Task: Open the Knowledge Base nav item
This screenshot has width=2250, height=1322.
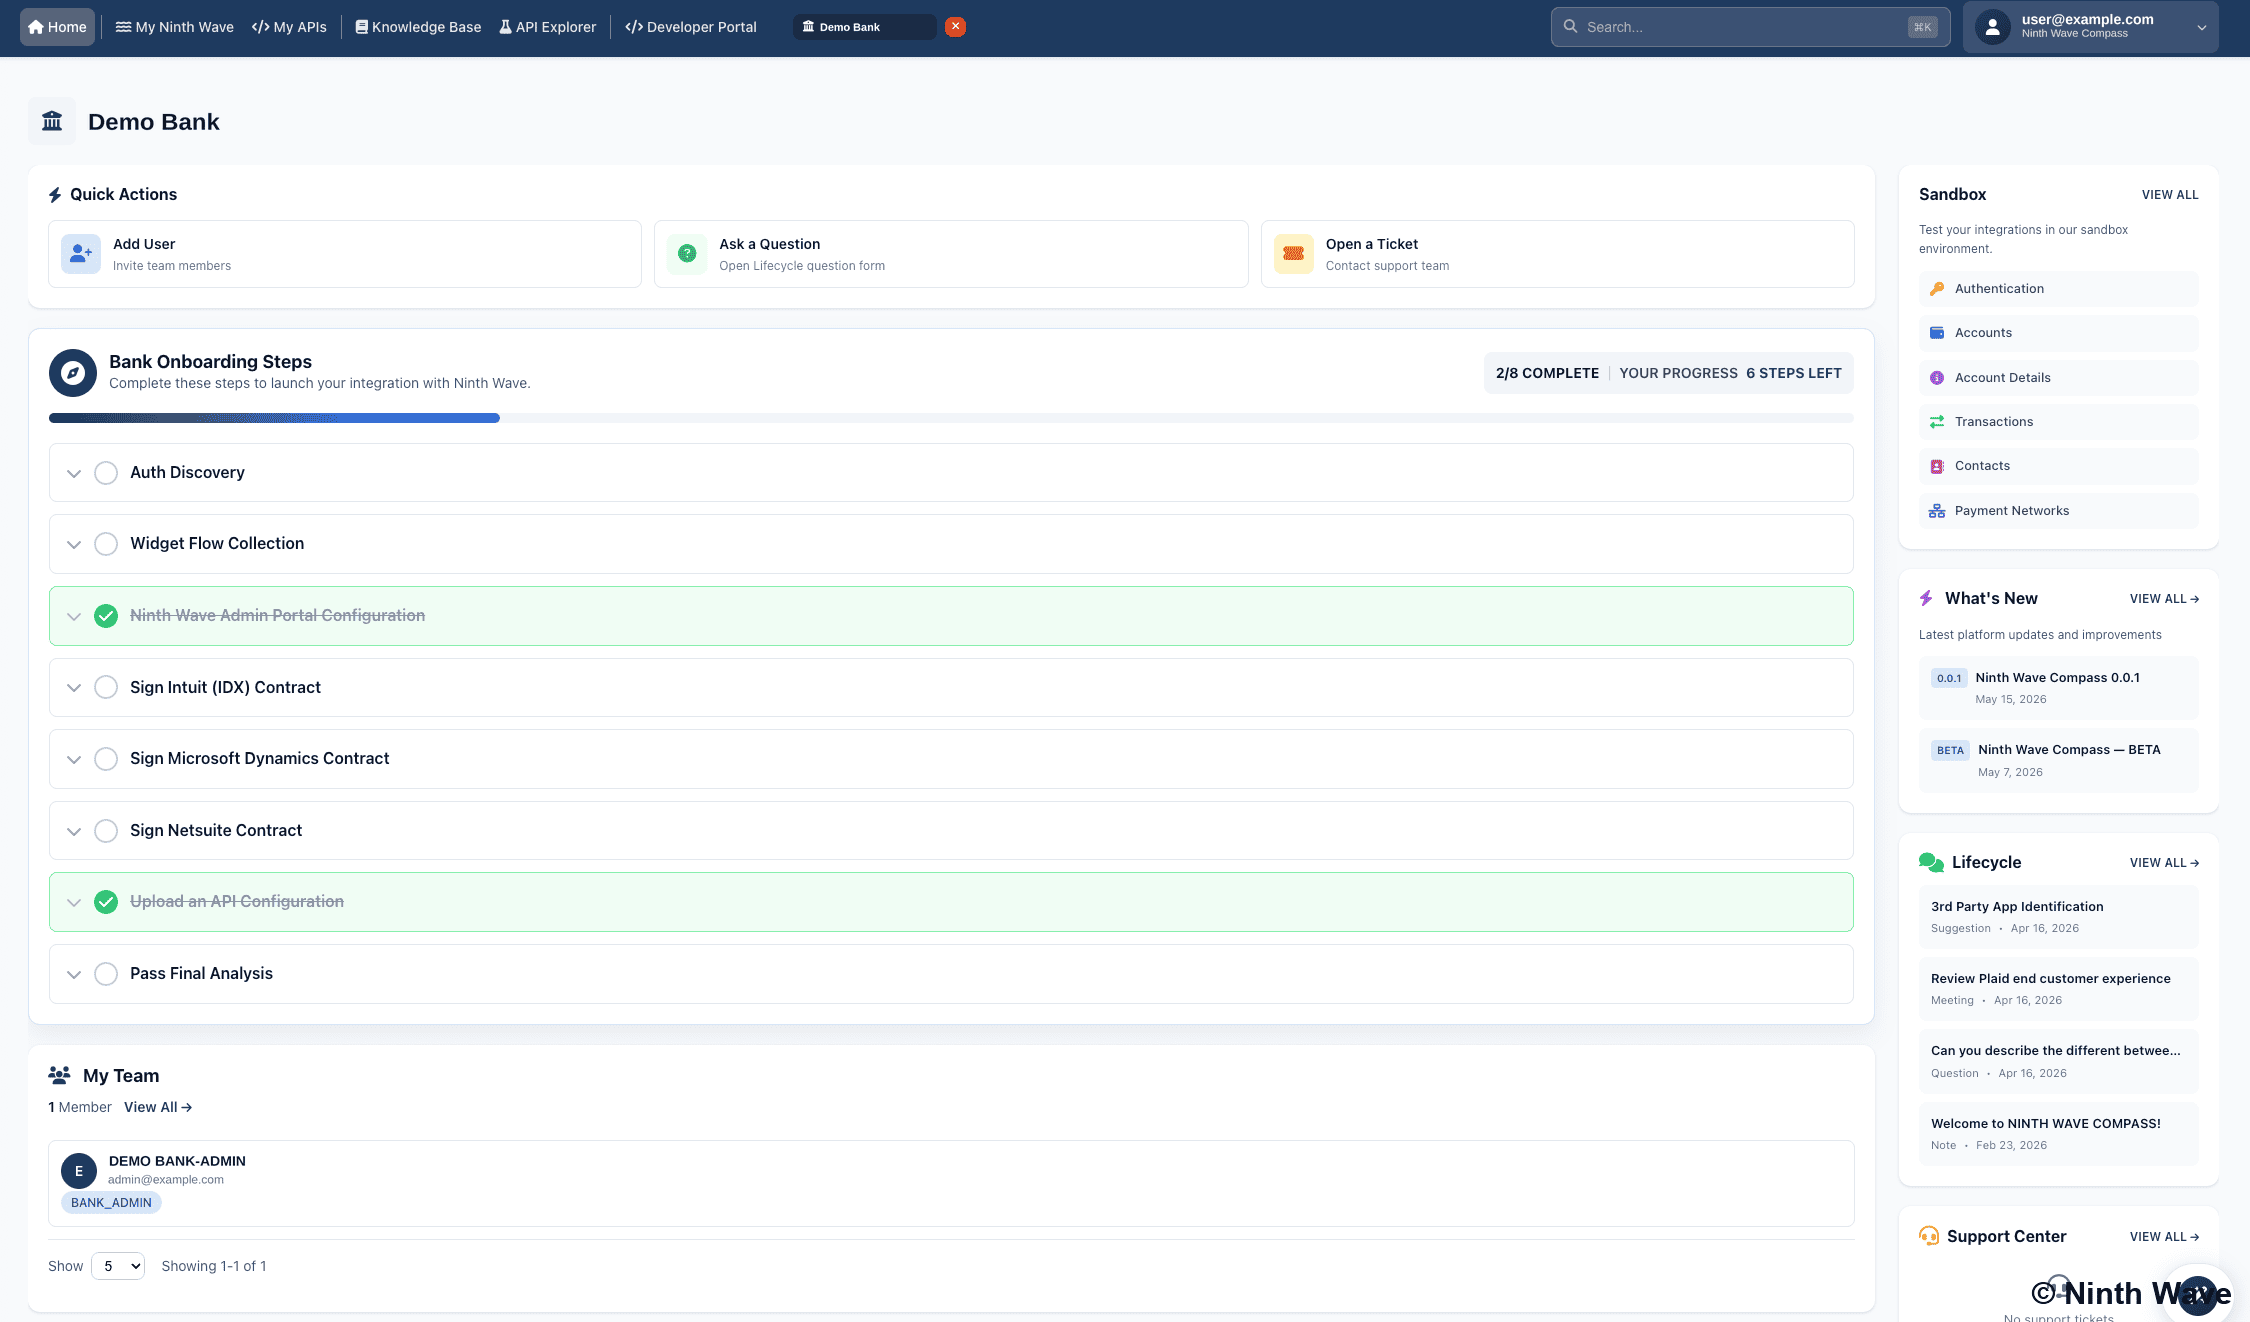Action: tap(418, 27)
